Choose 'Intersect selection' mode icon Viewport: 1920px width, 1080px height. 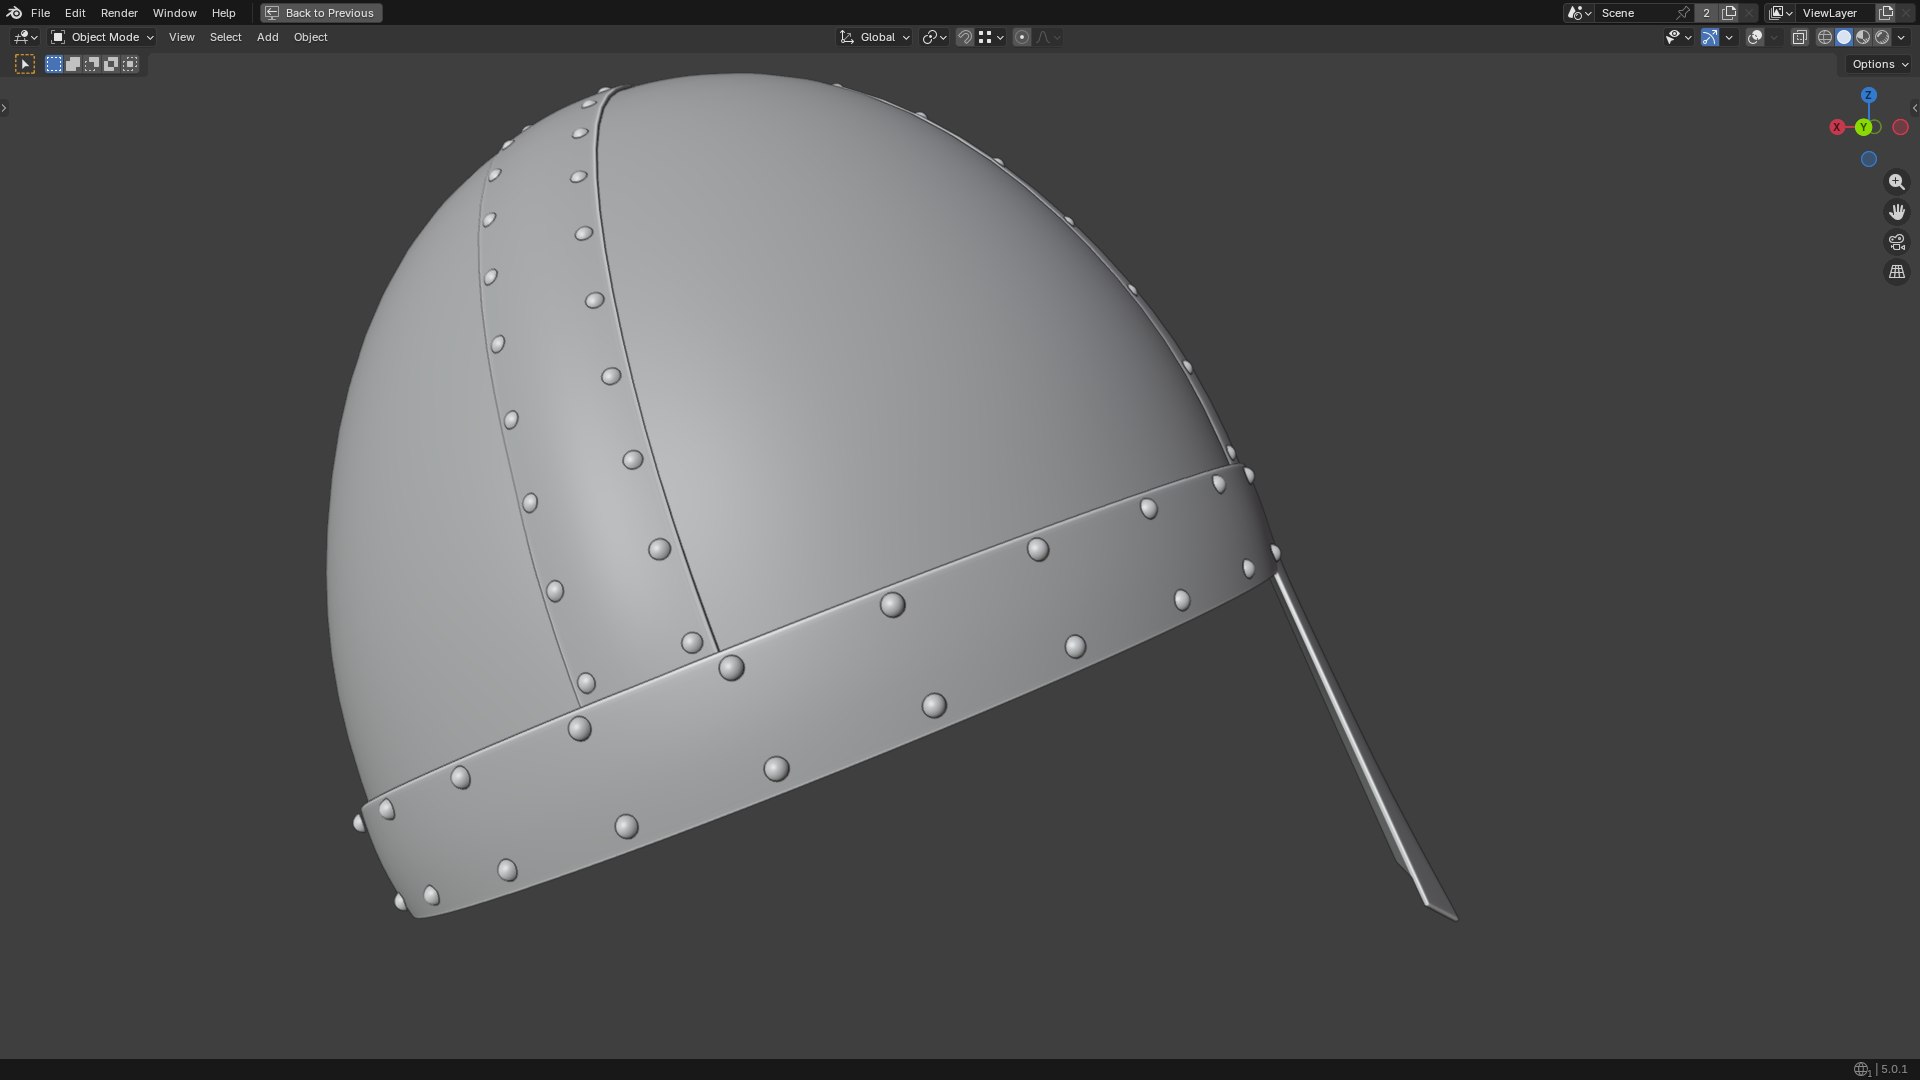coord(130,64)
